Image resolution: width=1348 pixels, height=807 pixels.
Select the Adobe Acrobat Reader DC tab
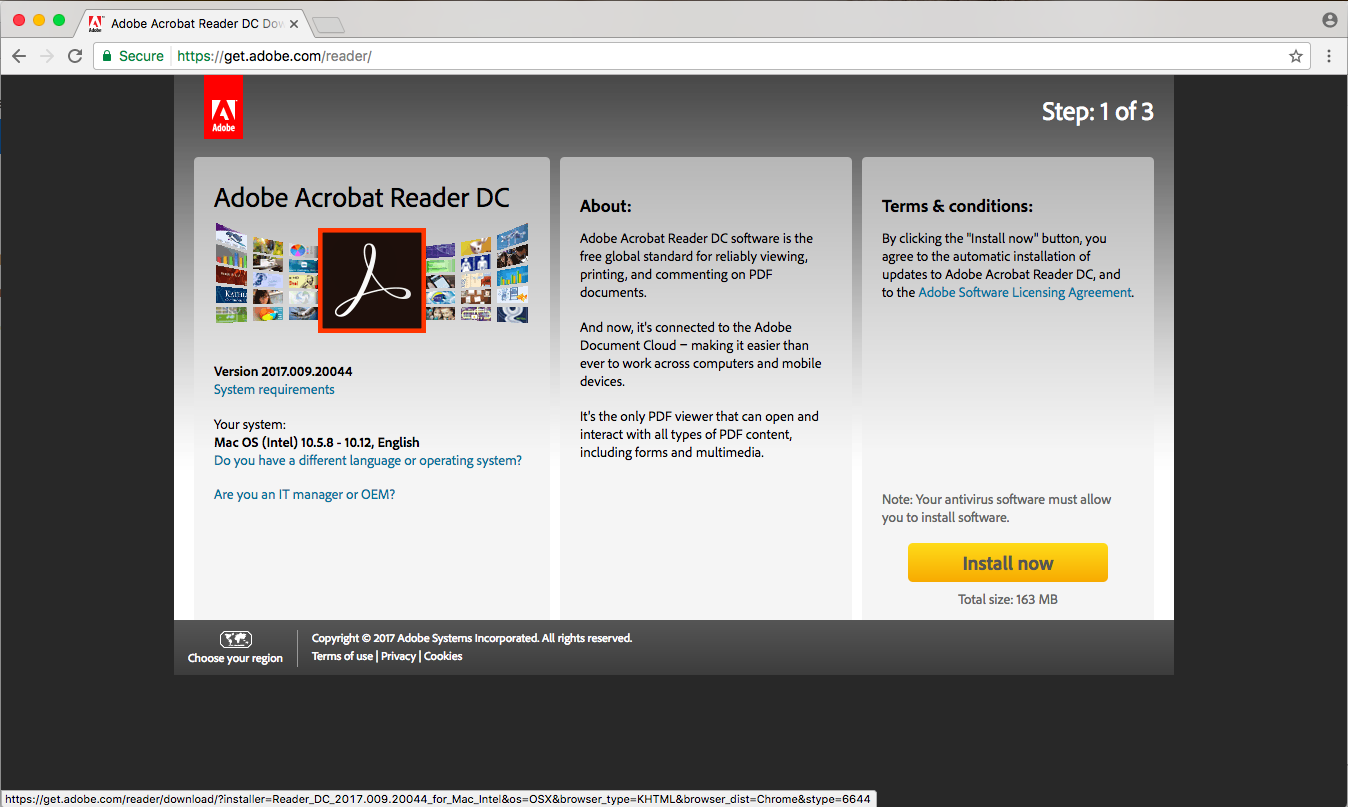pyautogui.click(x=193, y=23)
